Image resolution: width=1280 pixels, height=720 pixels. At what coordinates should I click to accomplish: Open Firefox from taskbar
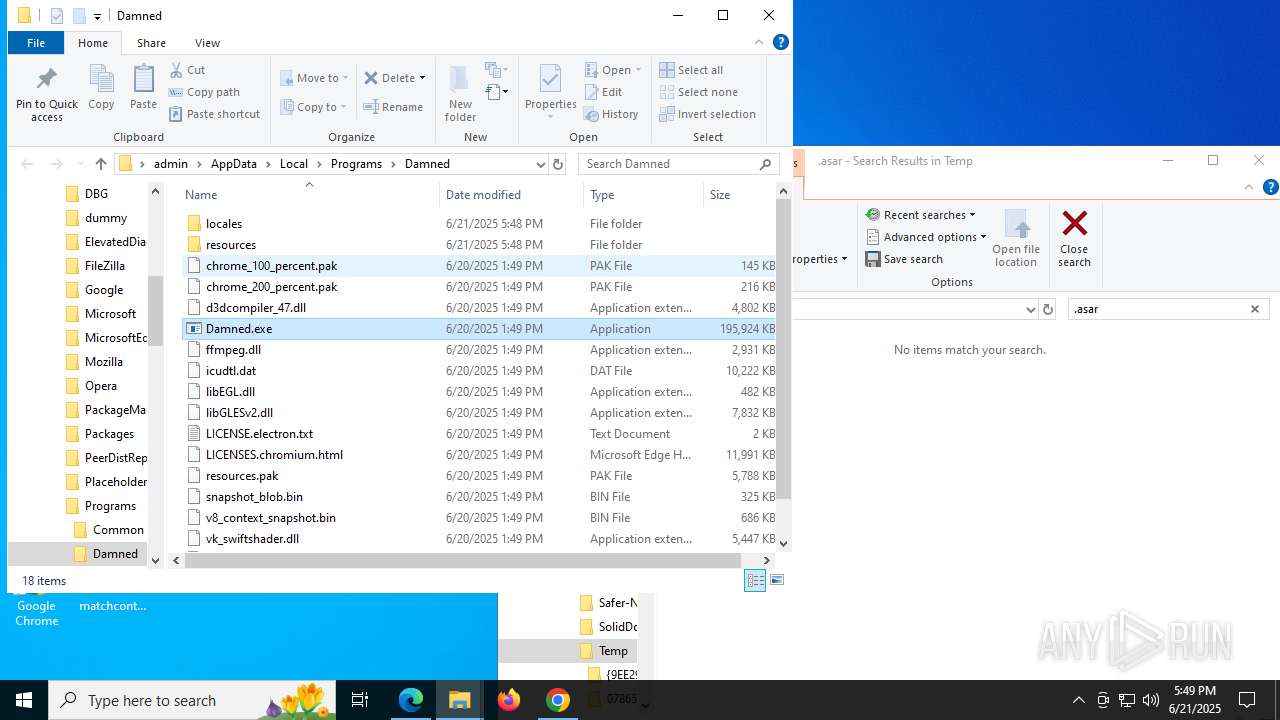click(x=509, y=700)
